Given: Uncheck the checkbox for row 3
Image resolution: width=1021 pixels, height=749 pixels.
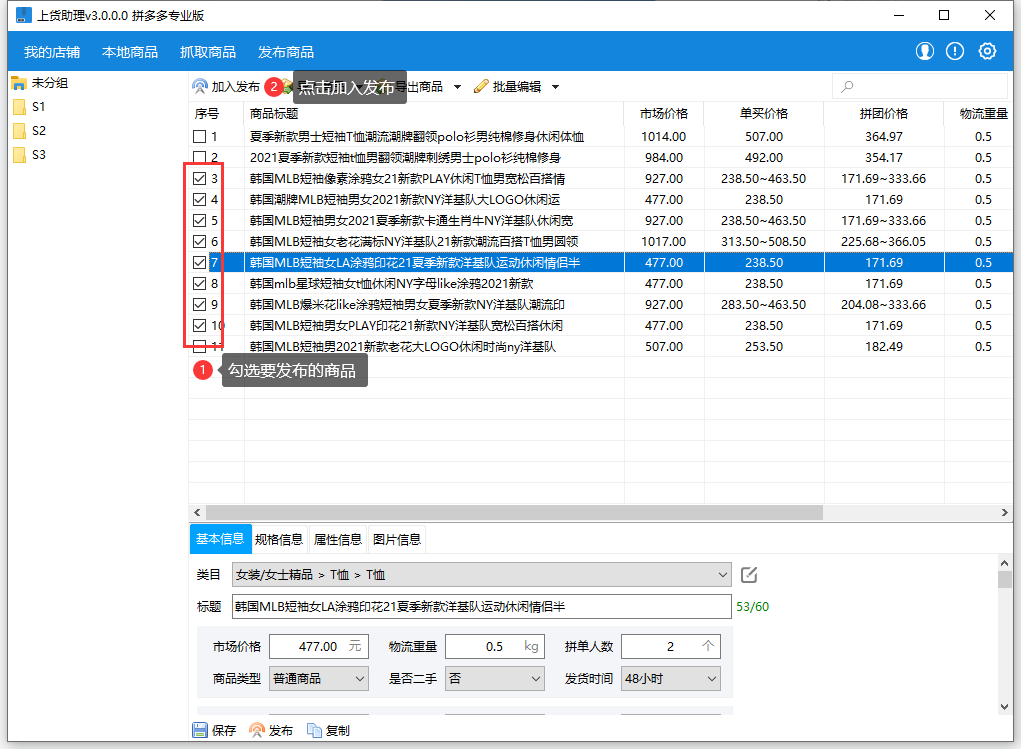Looking at the screenshot, I should 200,178.
